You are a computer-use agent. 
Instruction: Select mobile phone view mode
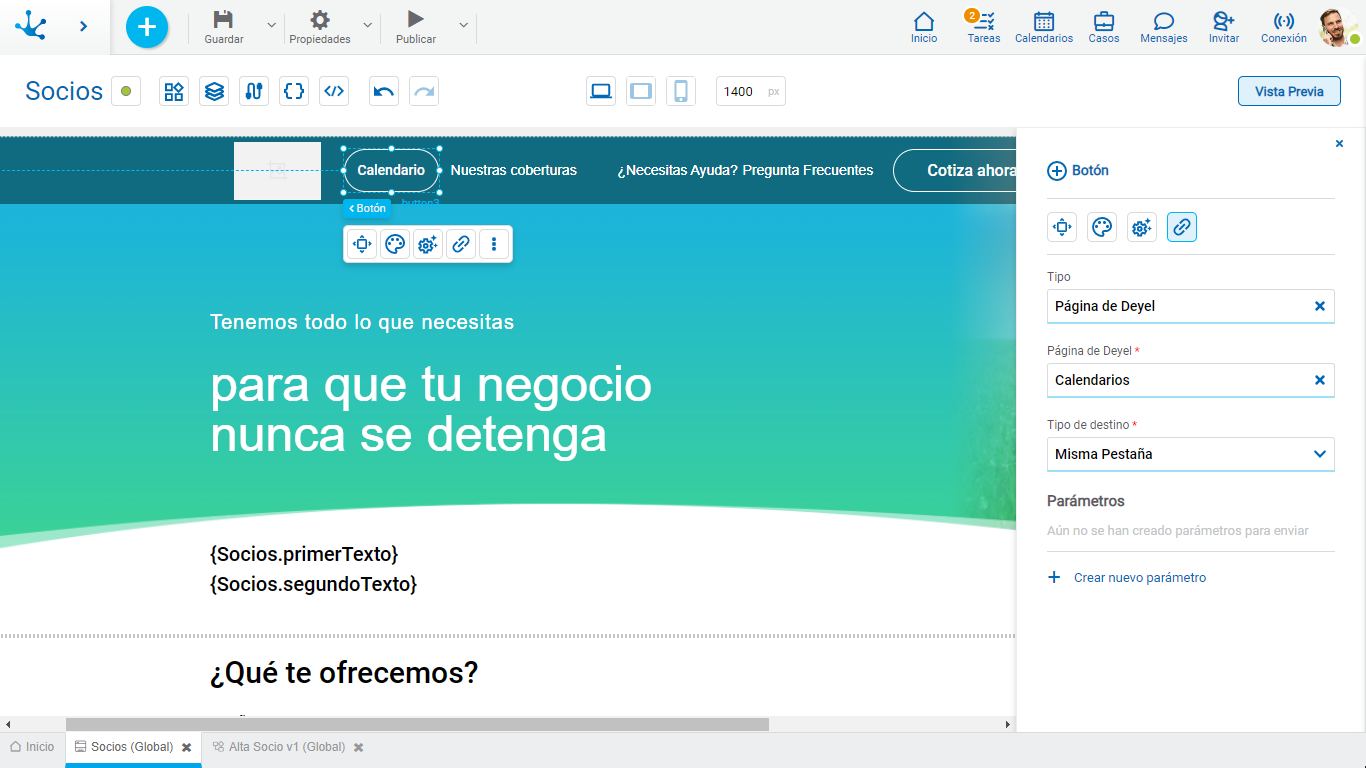pyautogui.click(x=681, y=91)
